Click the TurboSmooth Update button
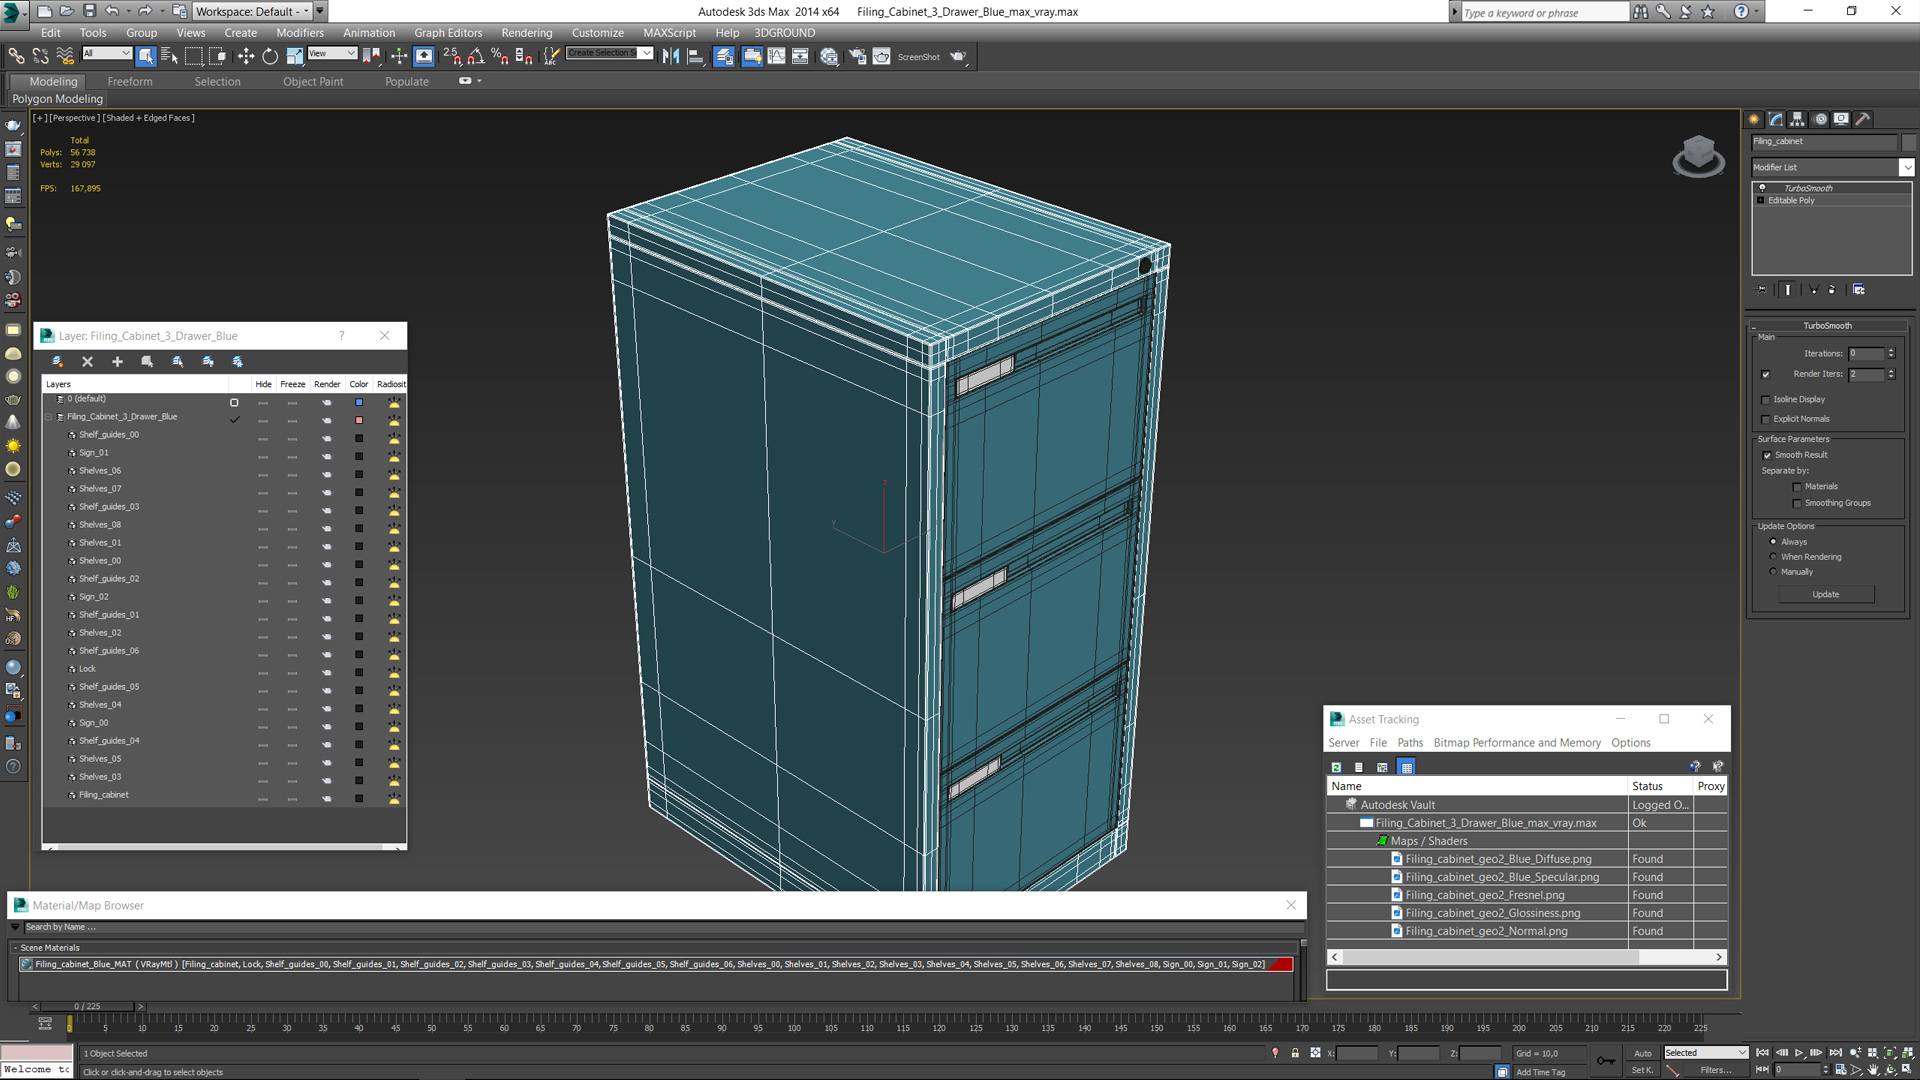This screenshot has height=1080, width=1920. click(1826, 595)
